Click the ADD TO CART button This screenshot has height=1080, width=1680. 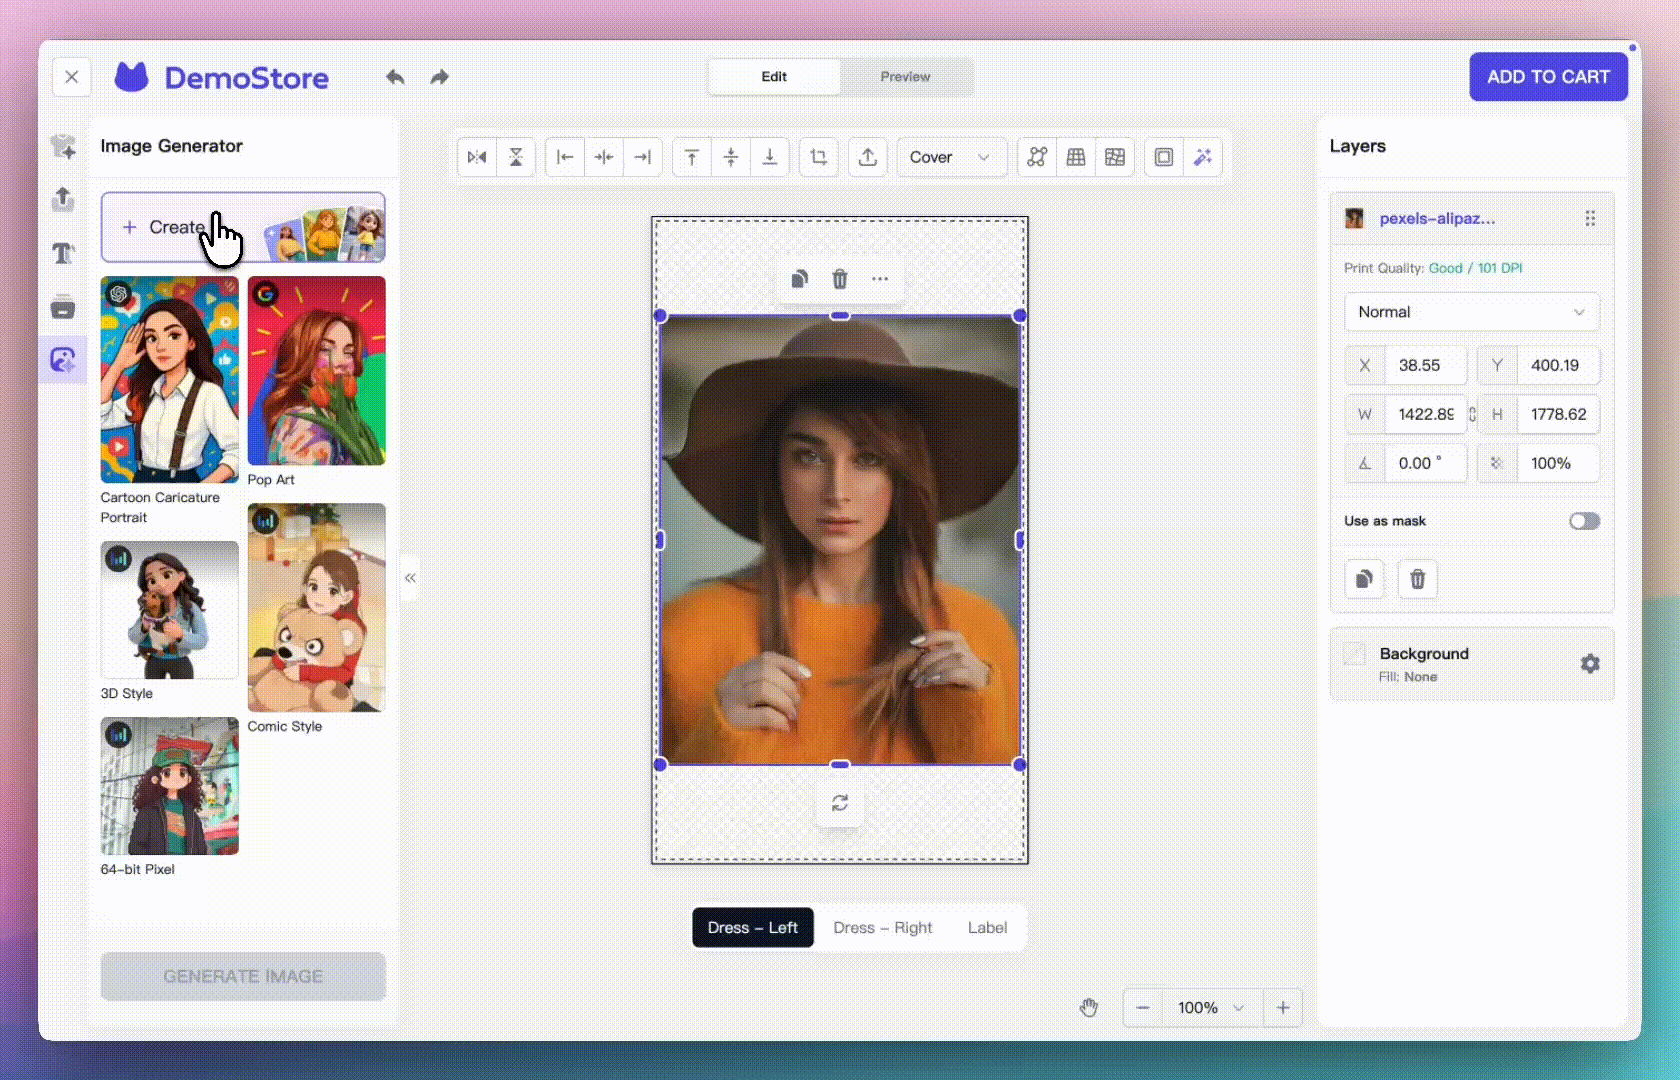tap(1547, 77)
